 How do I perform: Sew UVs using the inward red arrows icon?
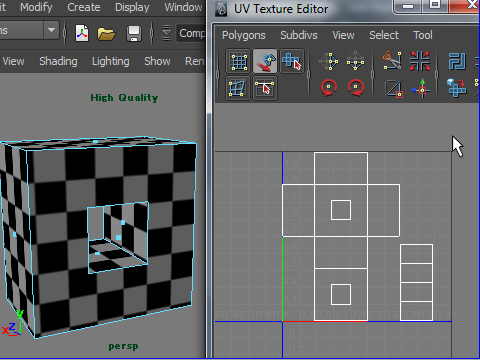point(420,60)
